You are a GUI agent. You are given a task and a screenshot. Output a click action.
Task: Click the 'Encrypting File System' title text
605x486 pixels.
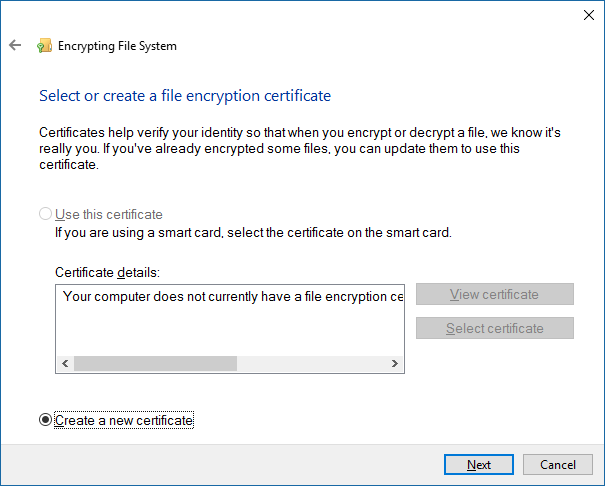click(118, 46)
